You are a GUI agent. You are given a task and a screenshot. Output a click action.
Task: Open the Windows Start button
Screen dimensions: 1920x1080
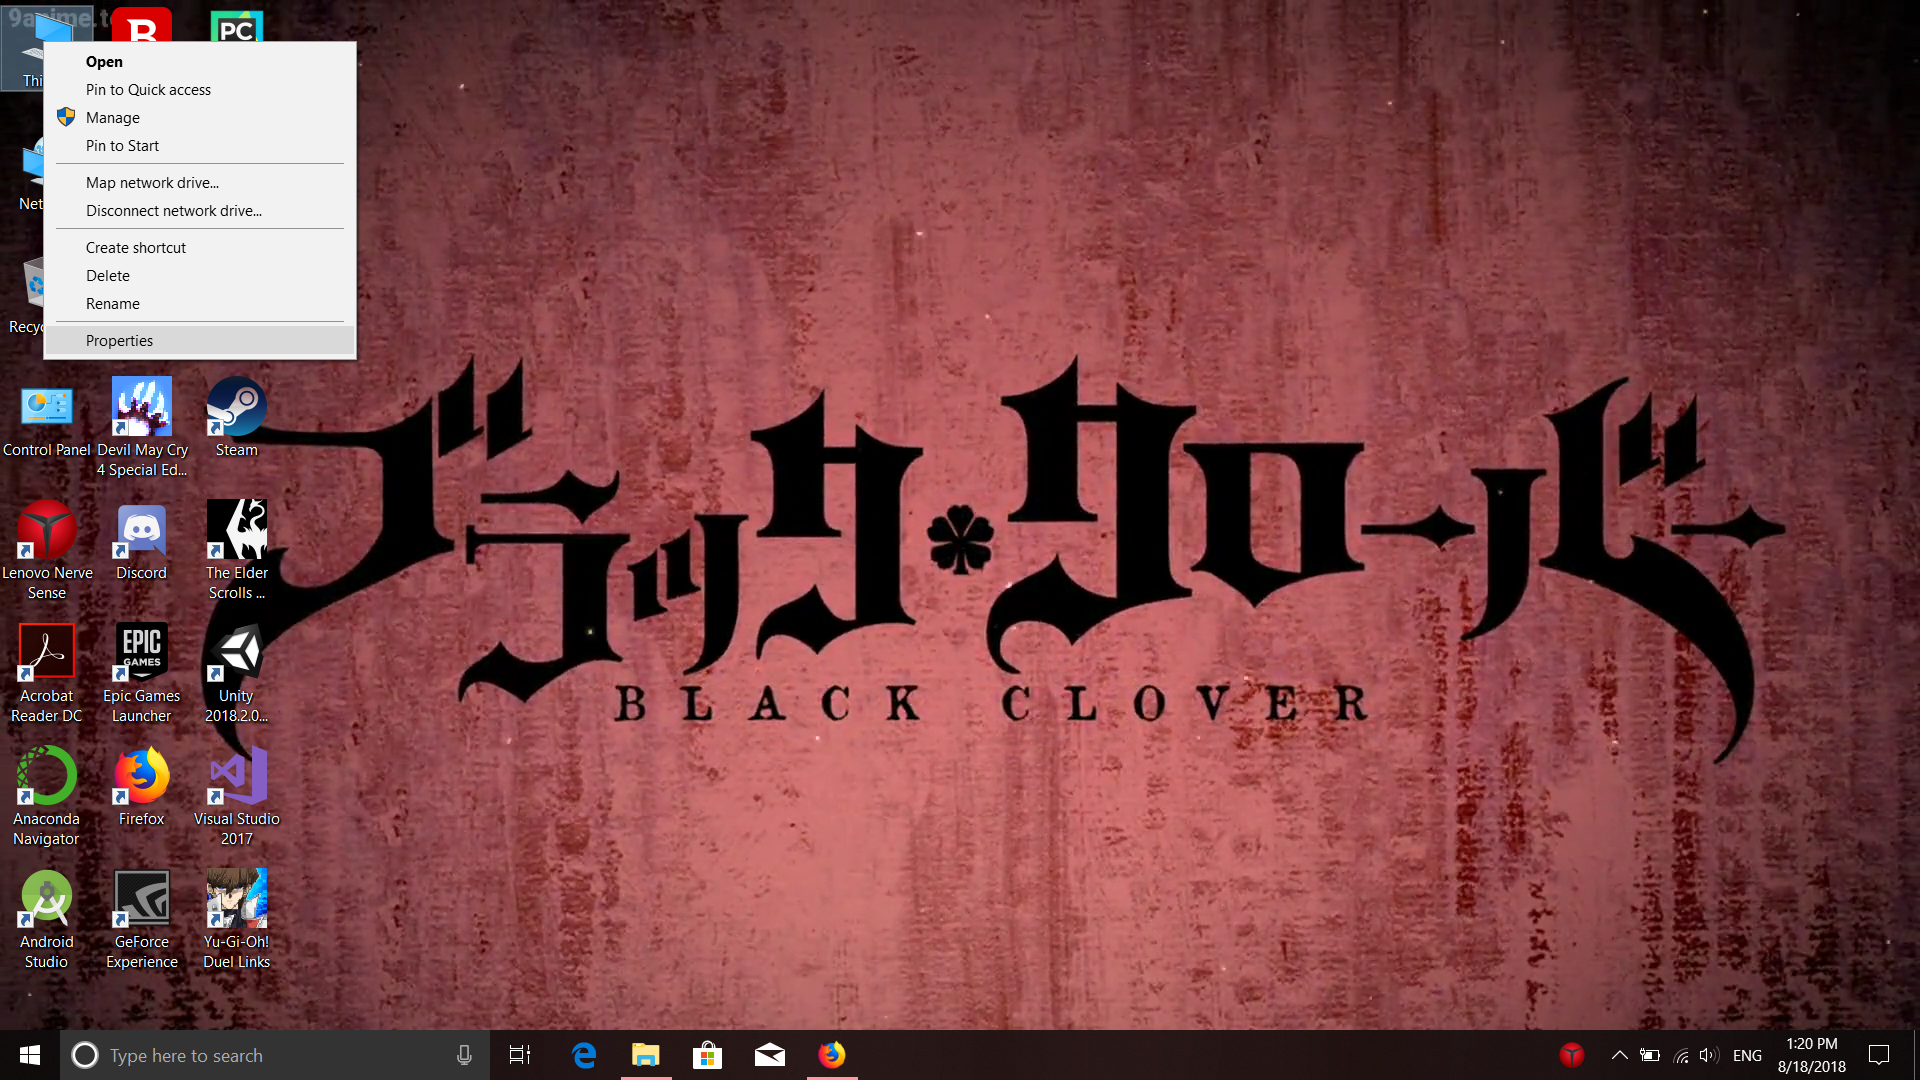(29, 1055)
